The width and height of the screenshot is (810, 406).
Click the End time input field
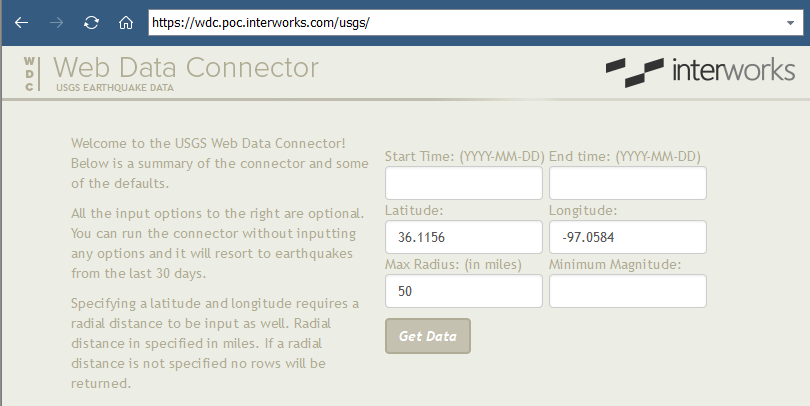[x=628, y=183]
